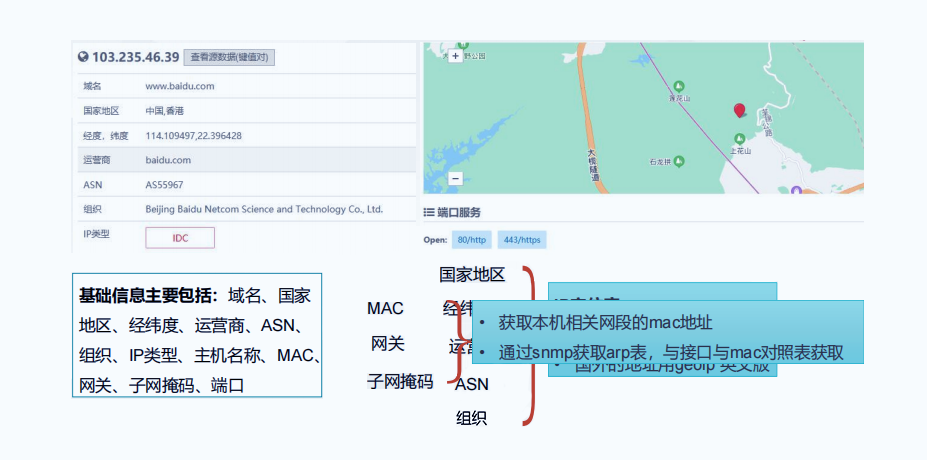Click the ASN label in the diagram

tap(472, 384)
